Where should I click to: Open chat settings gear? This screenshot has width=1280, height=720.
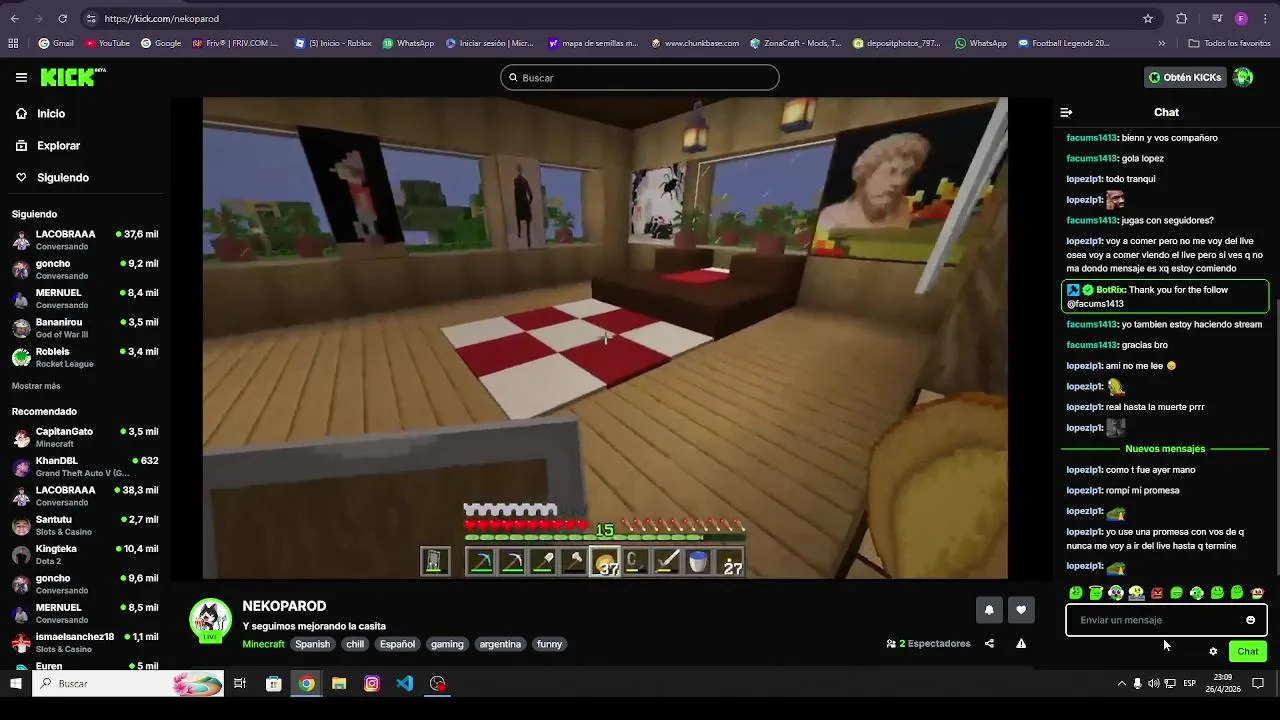(x=1213, y=652)
